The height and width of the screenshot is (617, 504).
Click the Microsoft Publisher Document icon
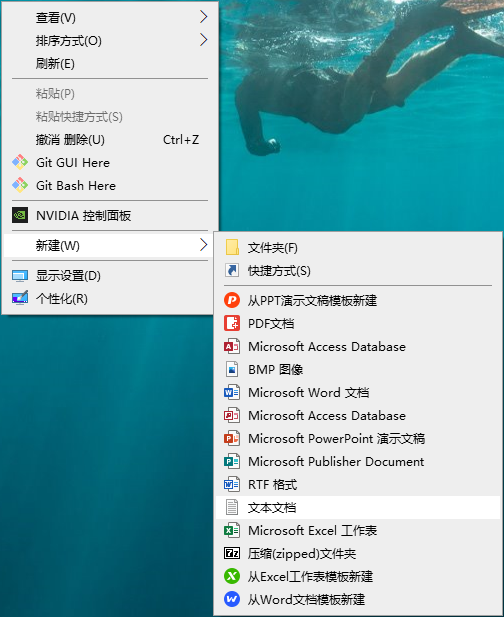[232, 461]
